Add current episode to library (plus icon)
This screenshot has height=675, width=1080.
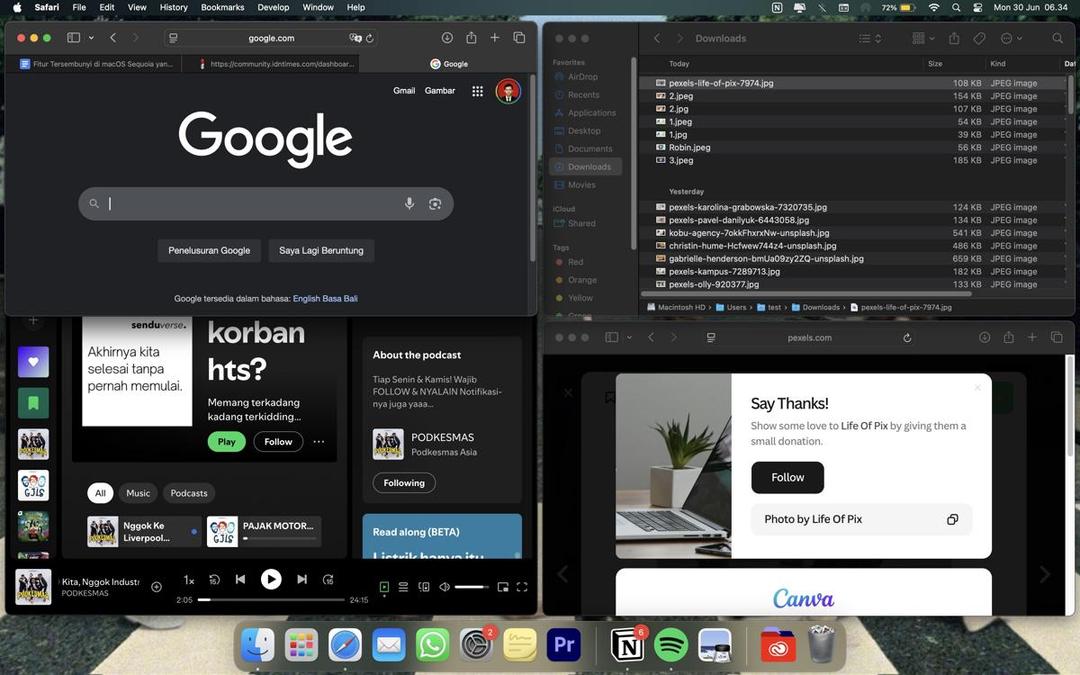[x=156, y=587]
